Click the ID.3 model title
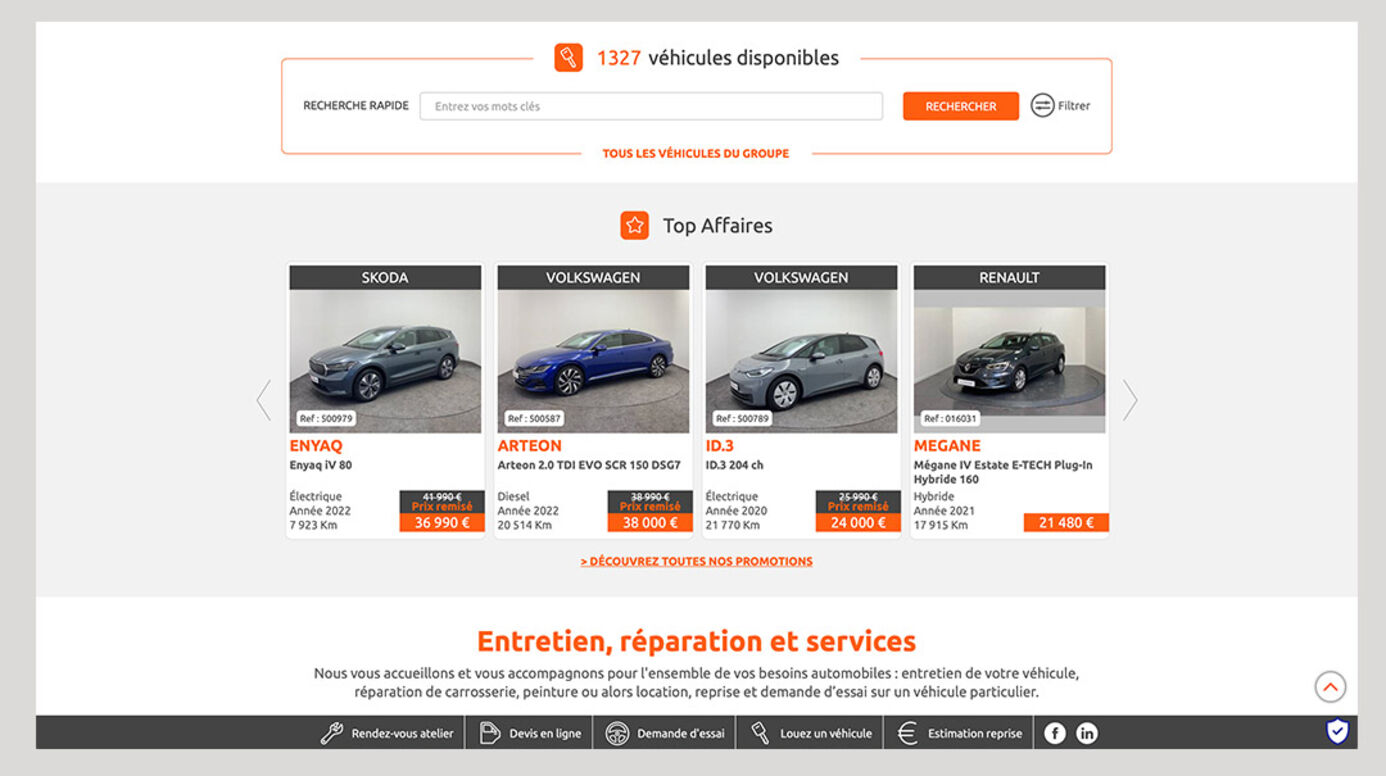Viewport: 1386px width, 776px height. 720,446
